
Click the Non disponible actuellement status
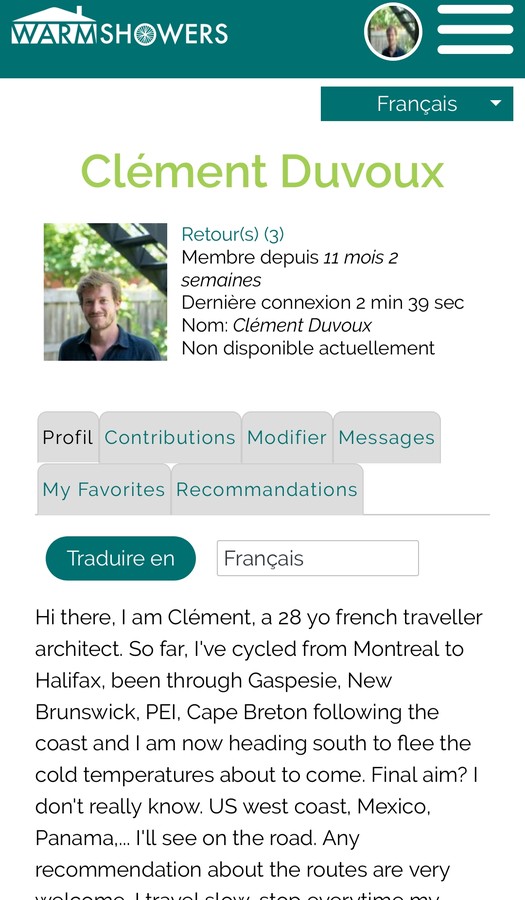(x=308, y=348)
